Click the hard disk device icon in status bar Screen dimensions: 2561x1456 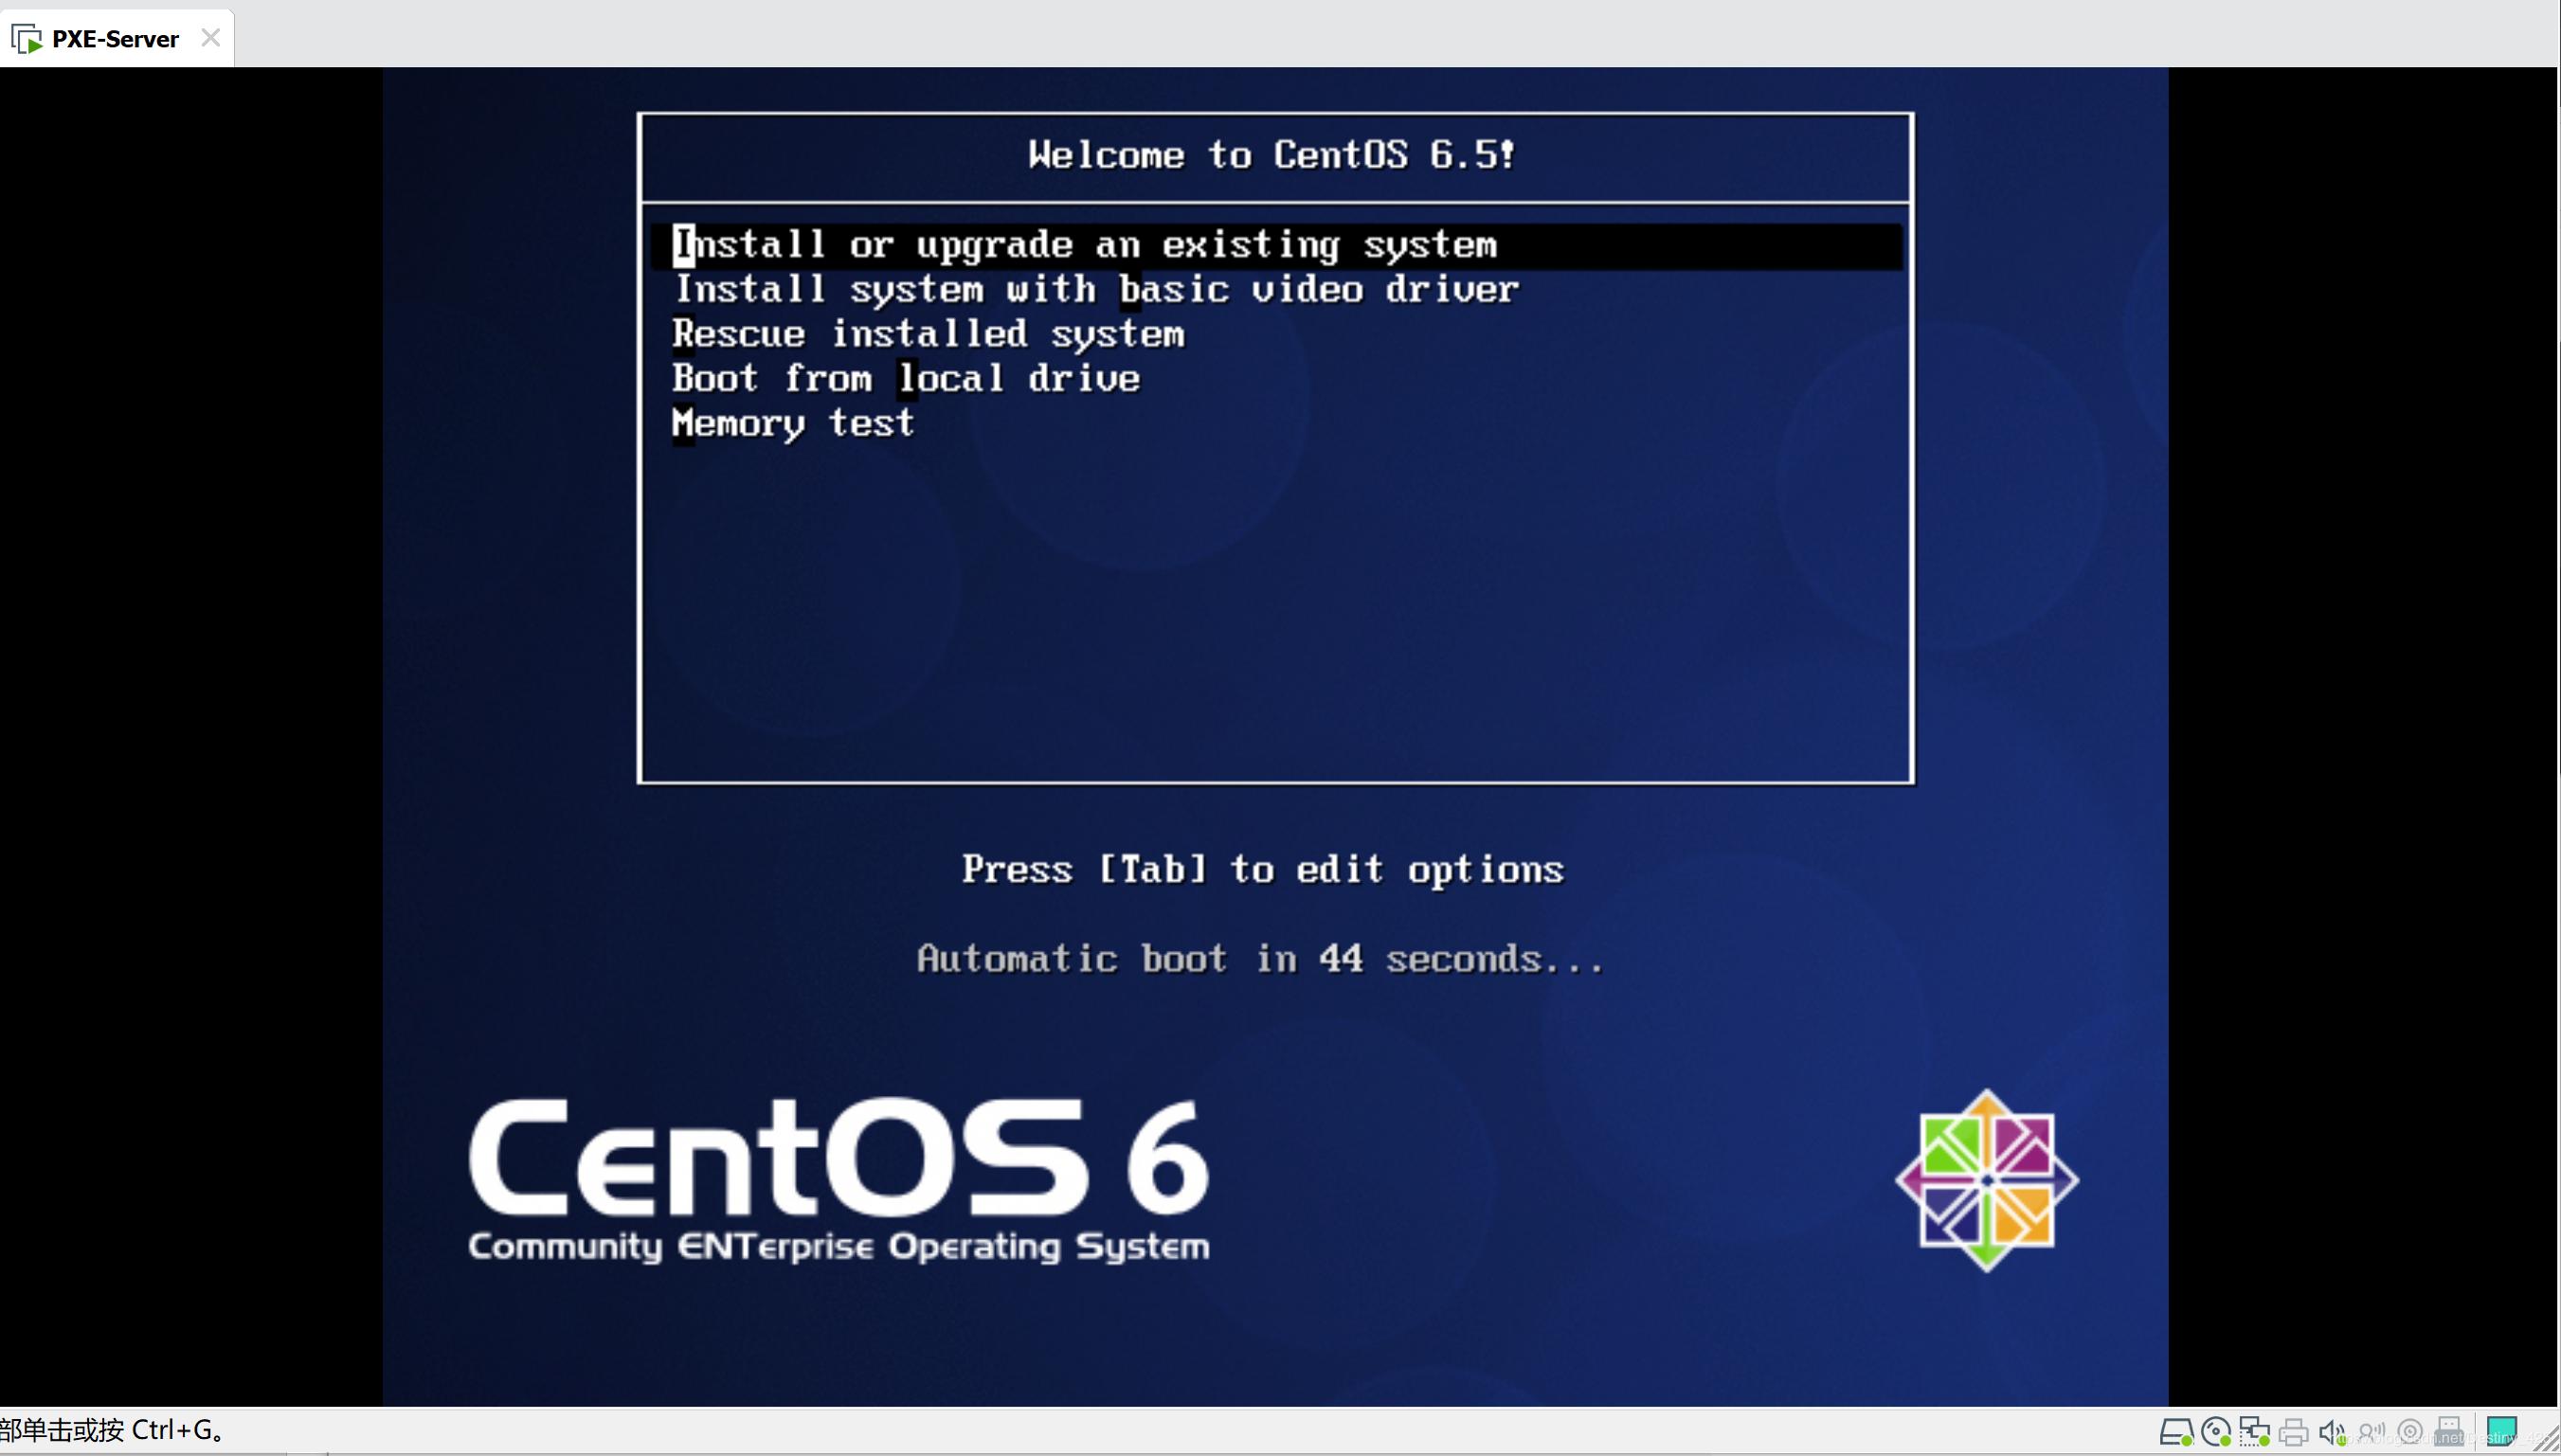click(x=2177, y=1430)
